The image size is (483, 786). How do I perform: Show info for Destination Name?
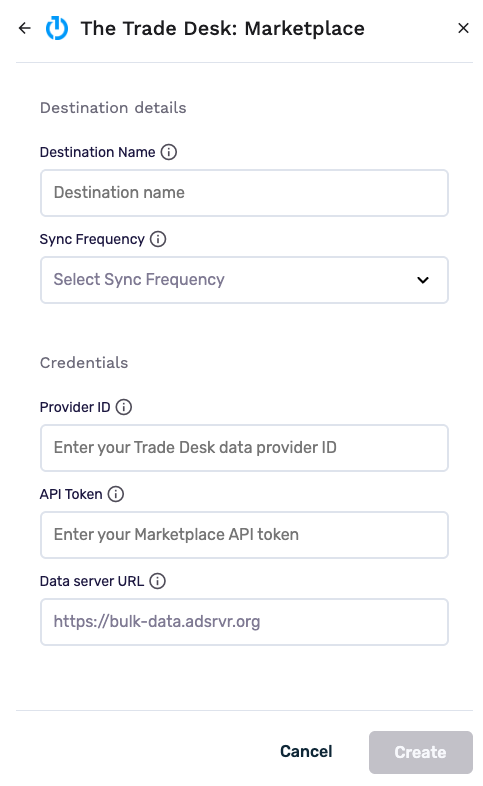(x=168, y=152)
